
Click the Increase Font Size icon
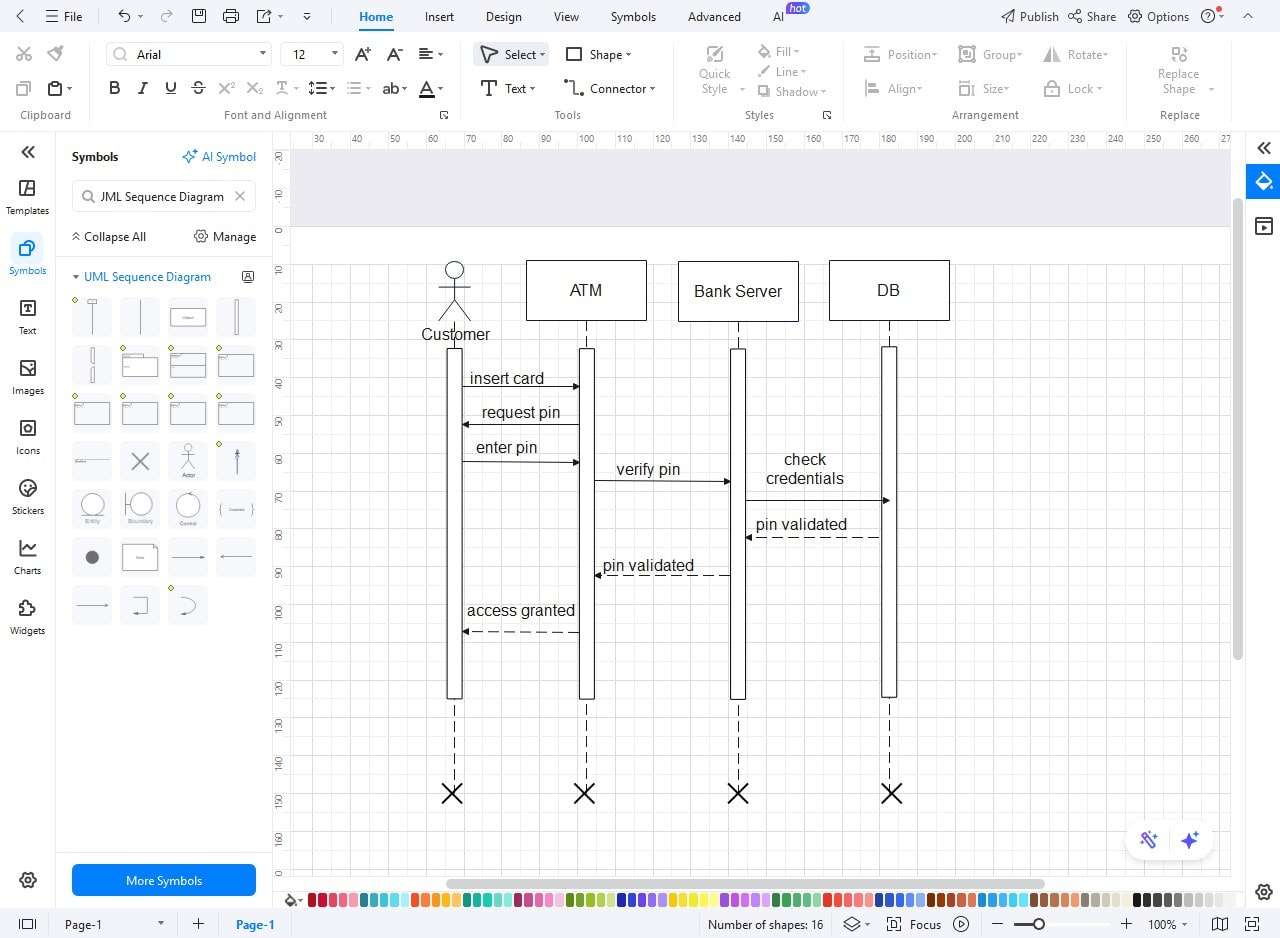click(x=363, y=54)
